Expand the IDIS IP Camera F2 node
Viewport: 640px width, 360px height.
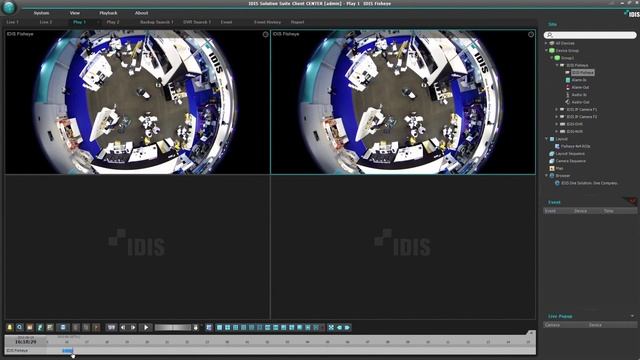557,117
